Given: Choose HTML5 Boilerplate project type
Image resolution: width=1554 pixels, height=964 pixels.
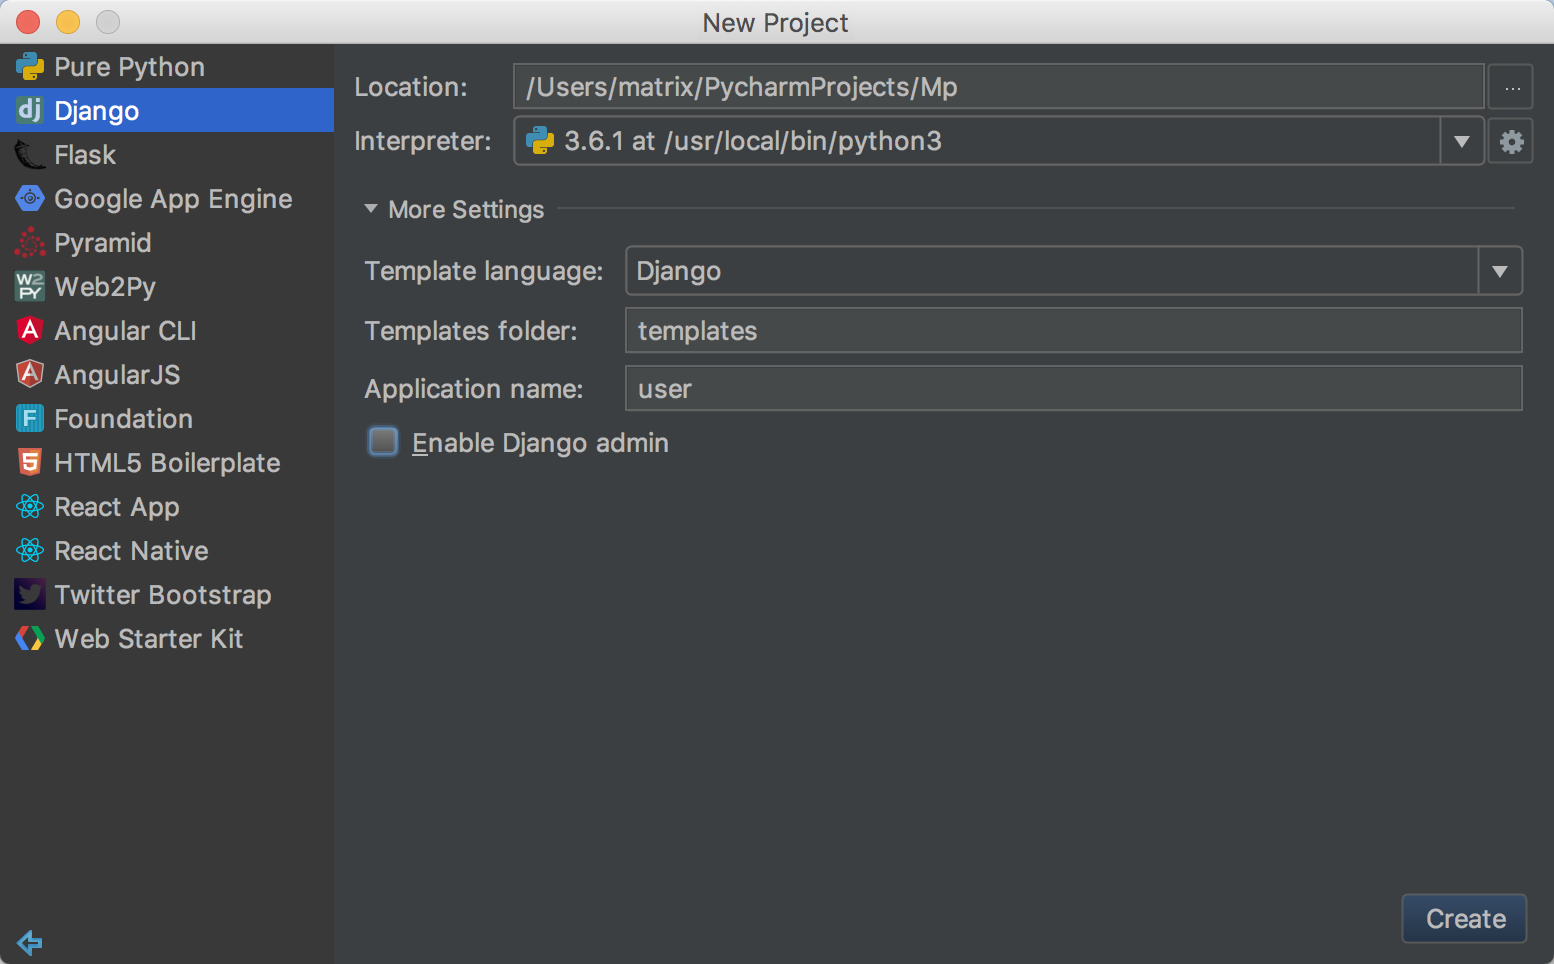Looking at the screenshot, I should coord(167,462).
